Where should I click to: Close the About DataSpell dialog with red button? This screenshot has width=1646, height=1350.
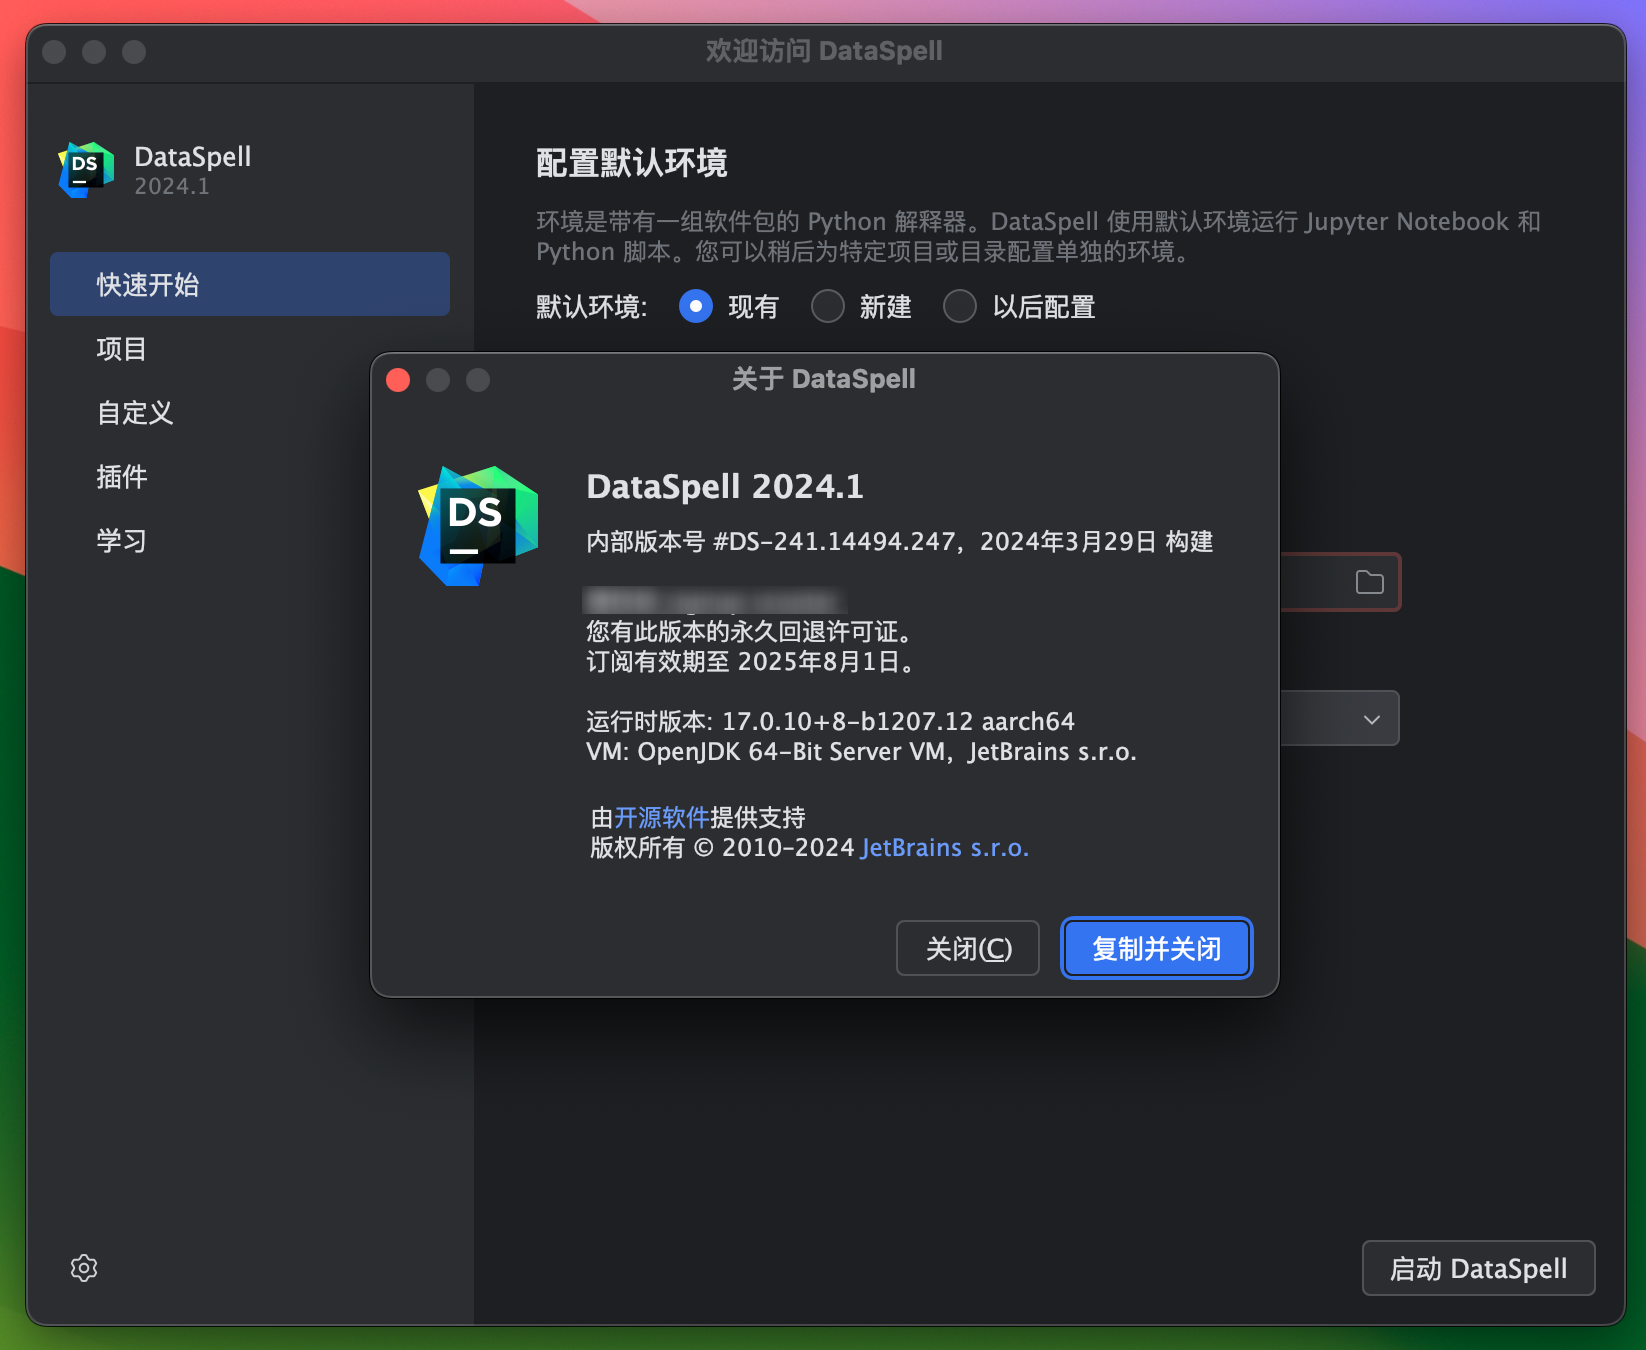tap(398, 380)
